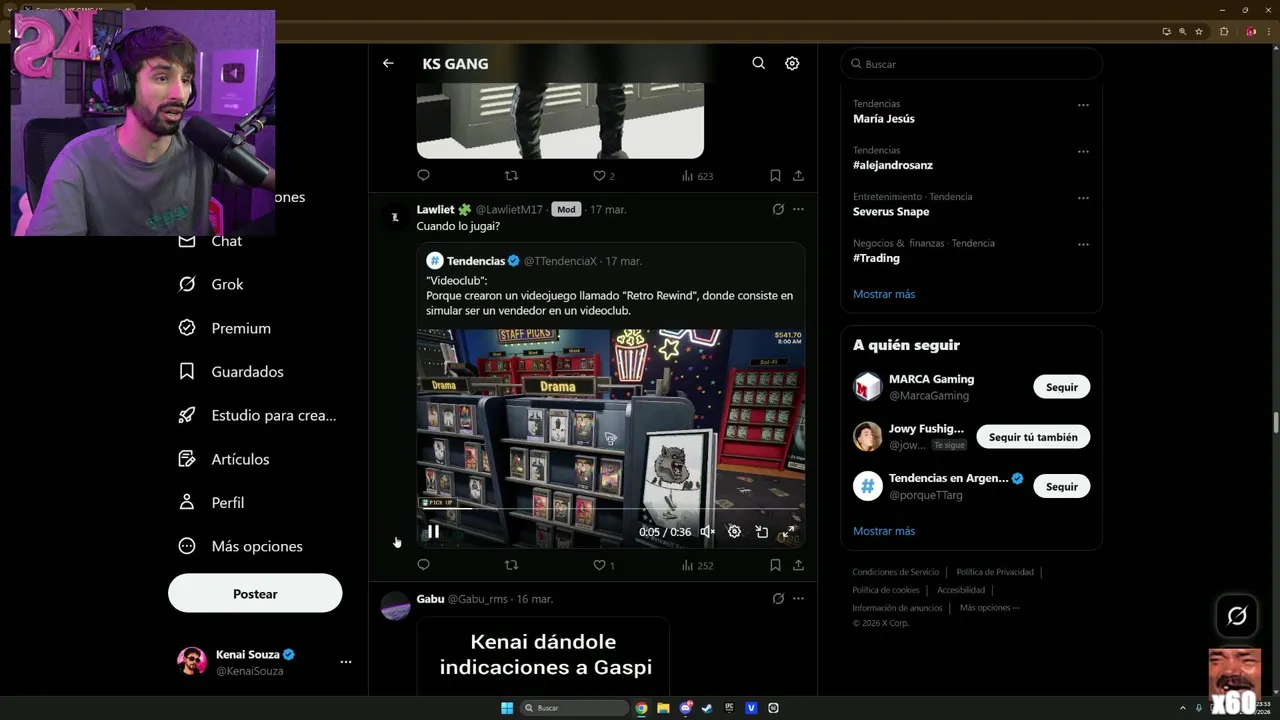This screenshot has width=1280, height=720.
Task: Open Grok explain icon on Lawliet's post
Action: click(x=778, y=209)
